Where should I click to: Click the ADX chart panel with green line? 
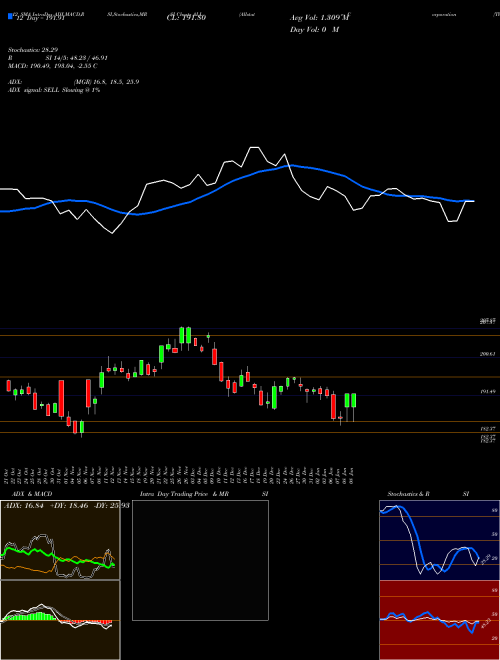(x=60, y=540)
